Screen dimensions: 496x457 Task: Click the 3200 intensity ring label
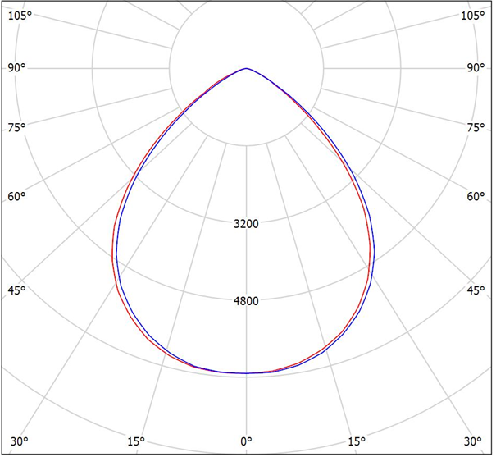point(246,224)
